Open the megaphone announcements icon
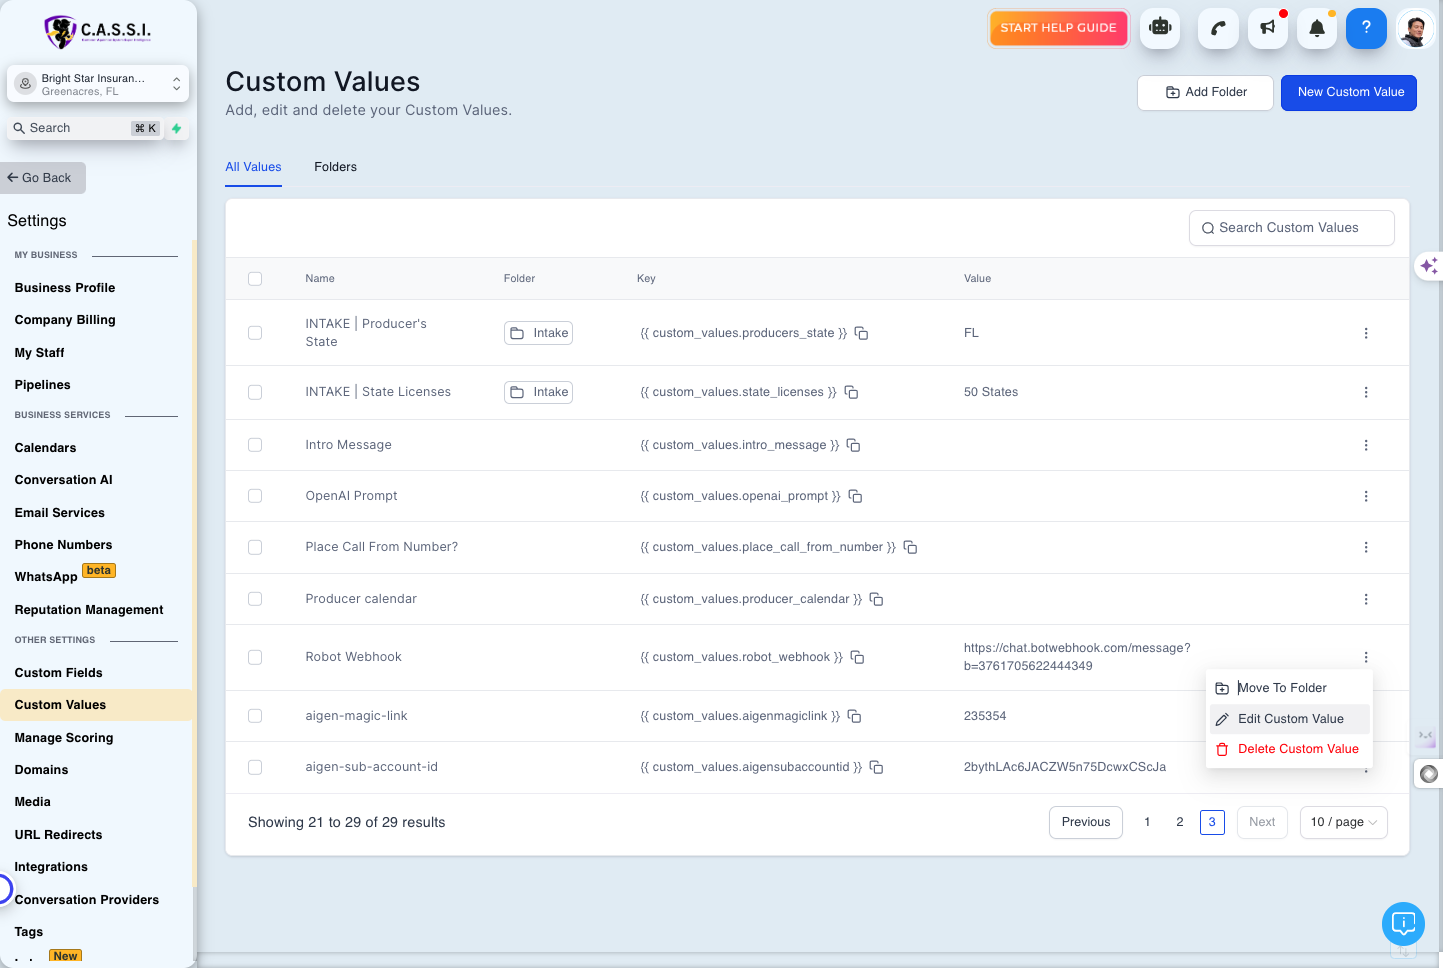The image size is (1443, 968). (1268, 28)
